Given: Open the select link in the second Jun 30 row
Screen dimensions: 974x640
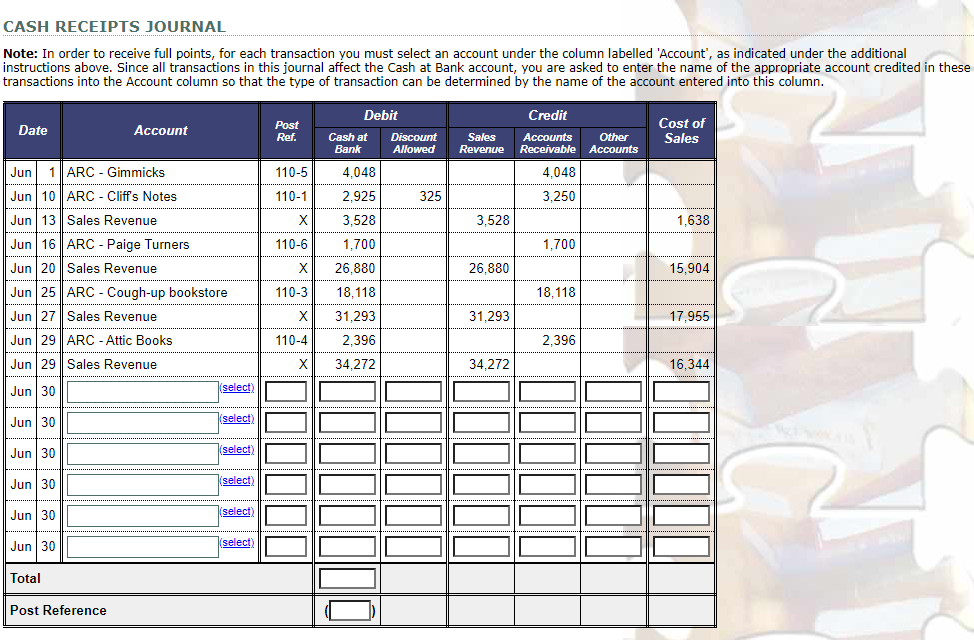Looking at the screenshot, I should (x=237, y=418).
